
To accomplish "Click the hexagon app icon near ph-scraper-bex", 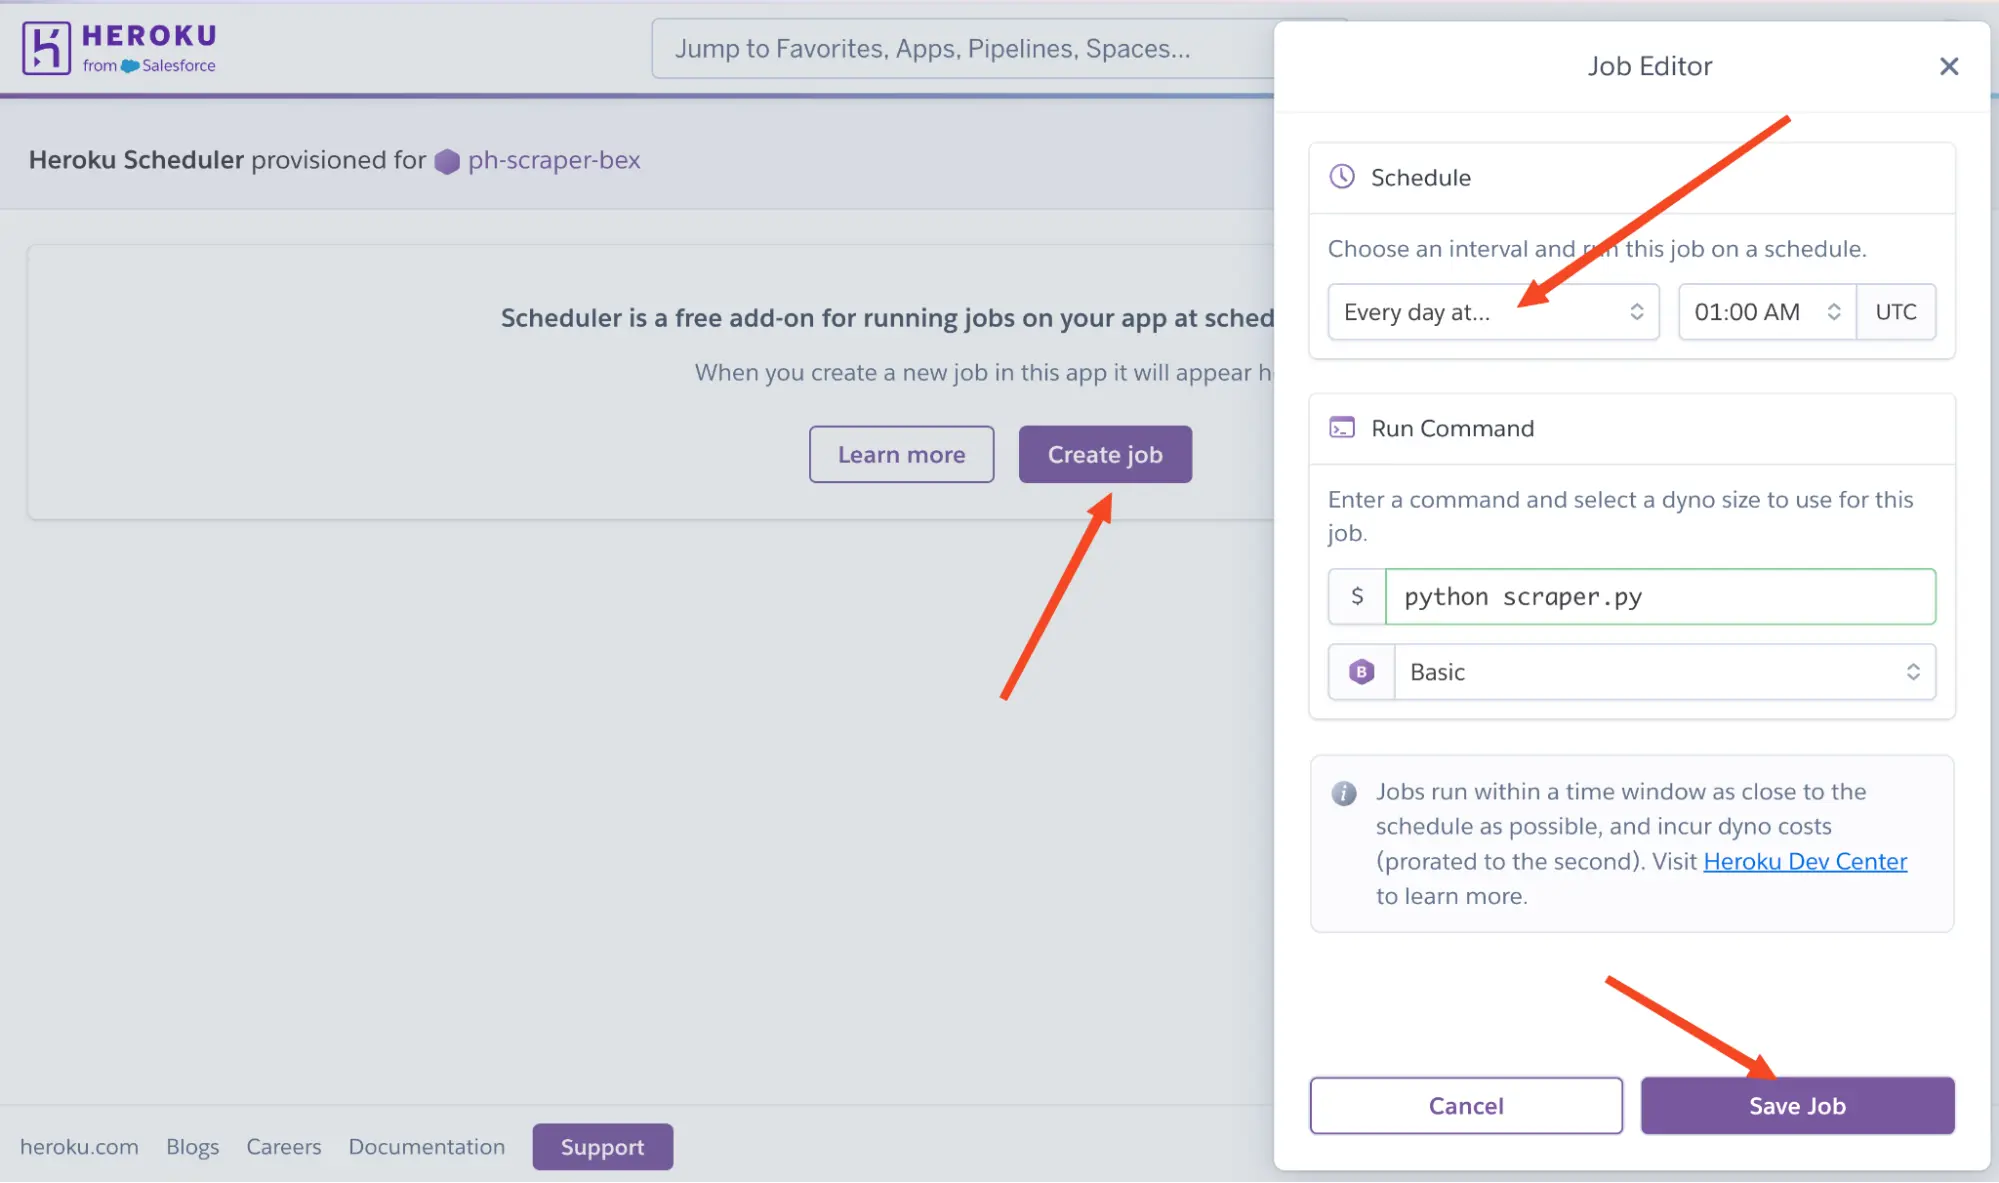I will pyautogui.click(x=448, y=160).
